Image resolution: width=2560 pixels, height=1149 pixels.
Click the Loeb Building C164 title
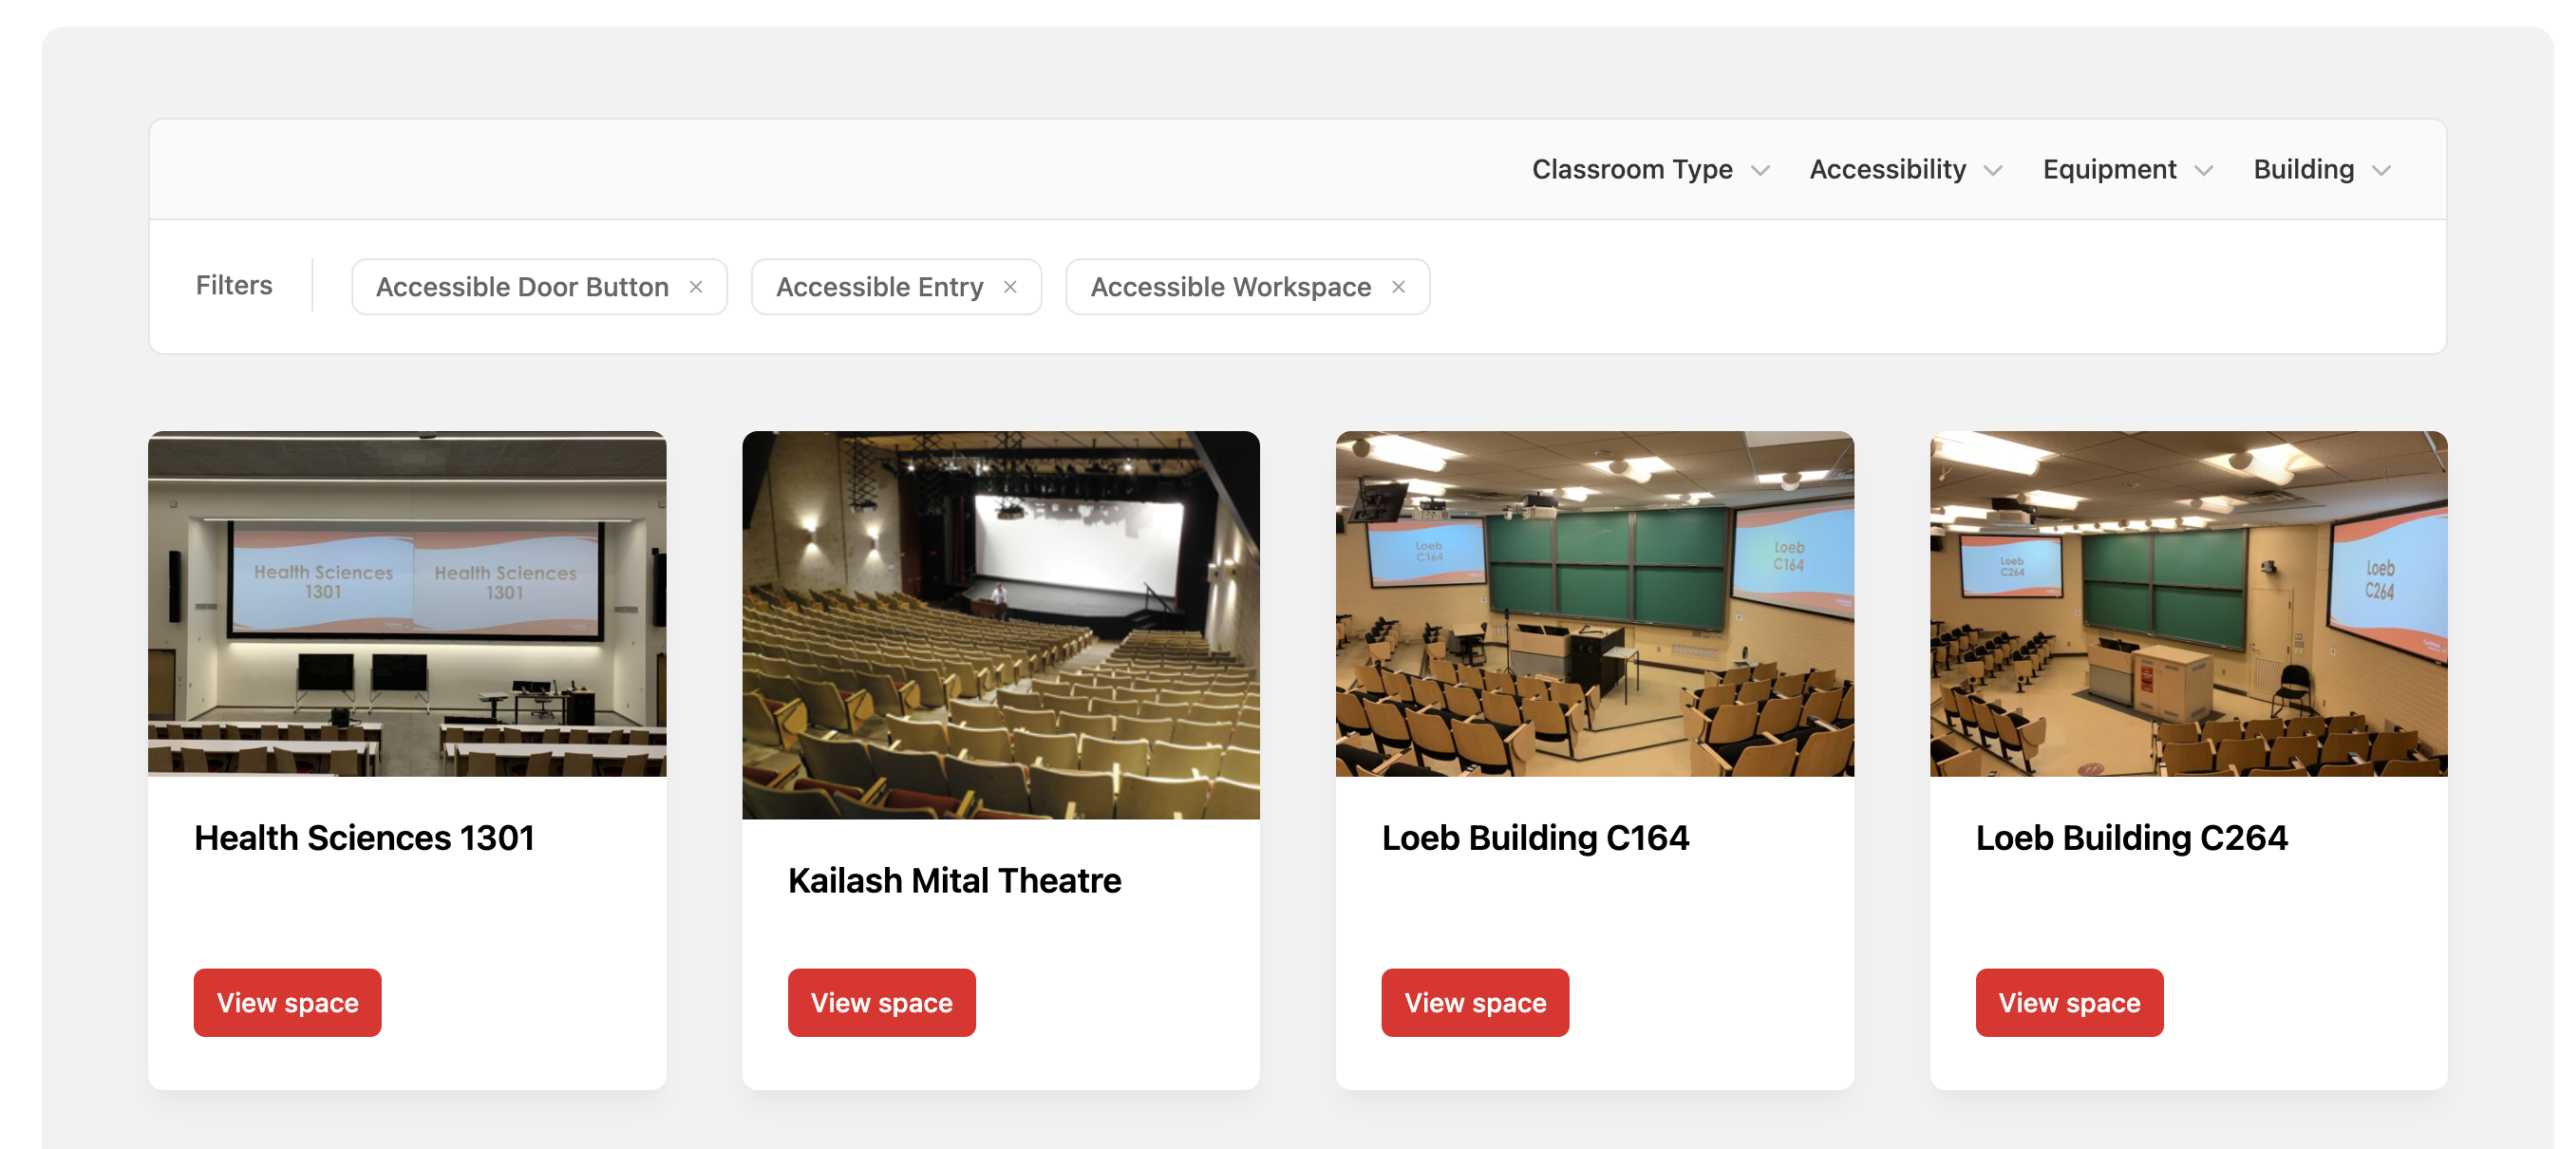1535,838
